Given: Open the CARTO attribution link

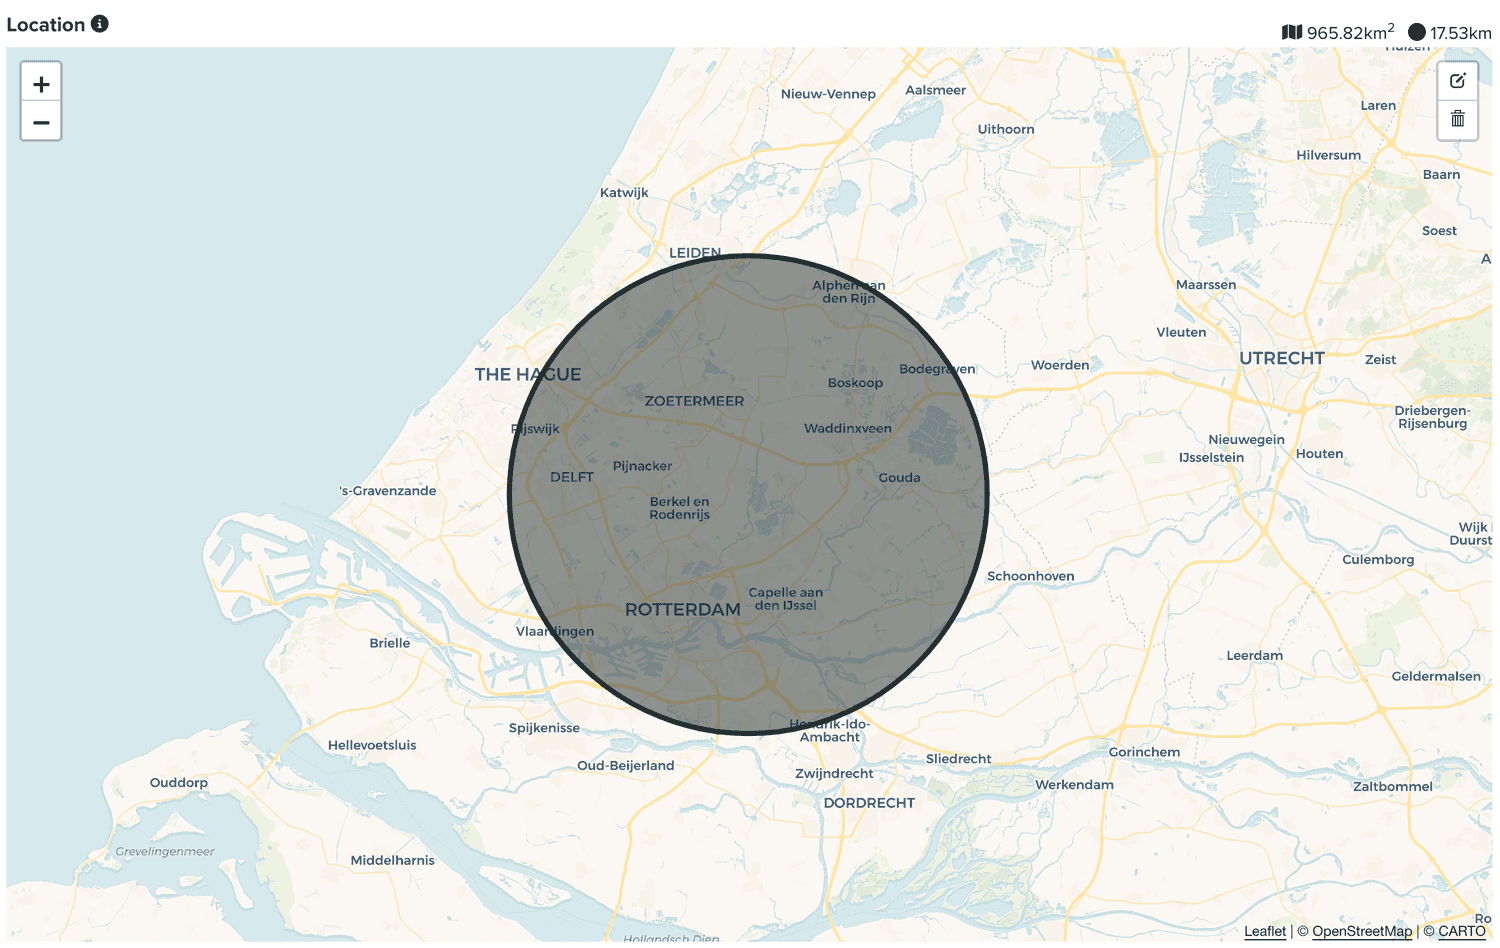Looking at the screenshot, I should 1462,931.
